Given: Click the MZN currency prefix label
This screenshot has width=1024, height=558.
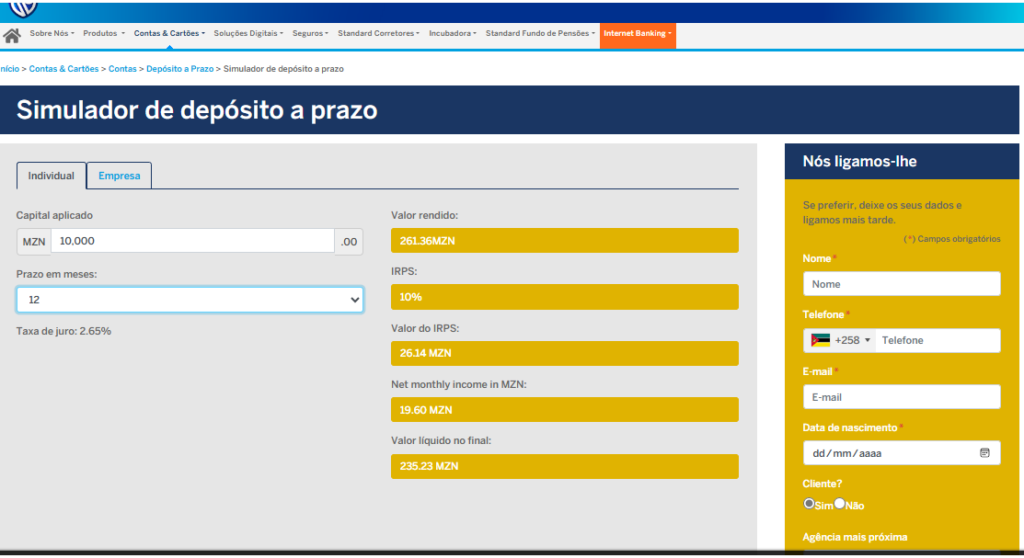Looking at the screenshot, I should (34, 242).
